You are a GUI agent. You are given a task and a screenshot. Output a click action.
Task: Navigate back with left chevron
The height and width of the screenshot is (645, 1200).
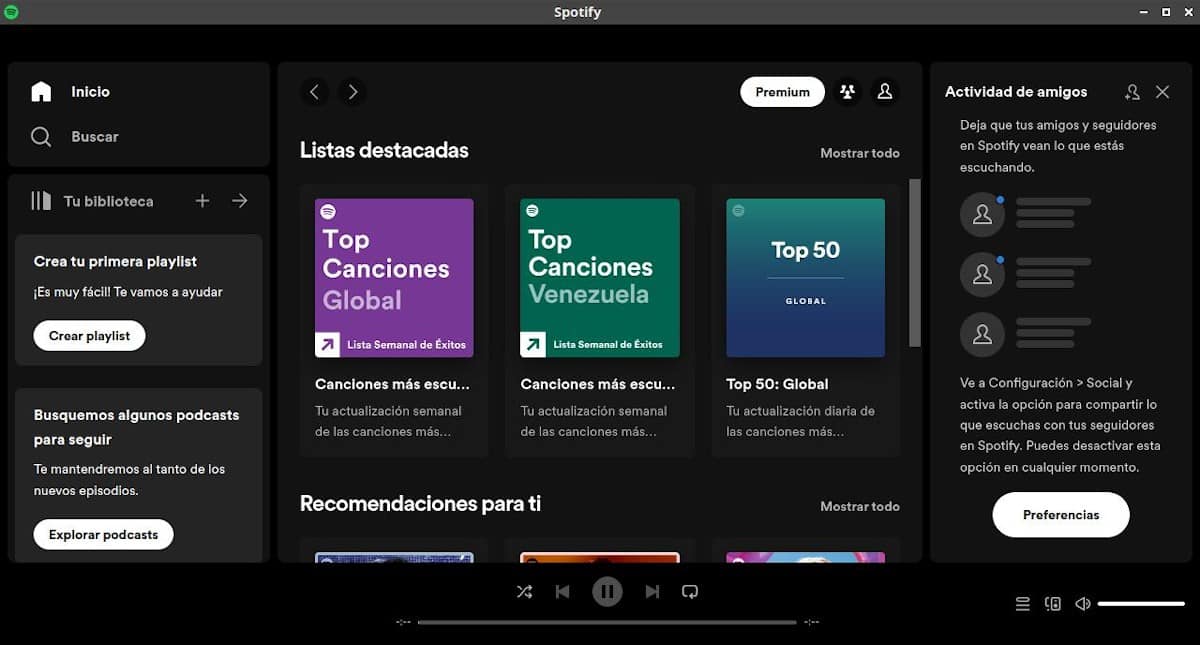(x=315, y=92)
